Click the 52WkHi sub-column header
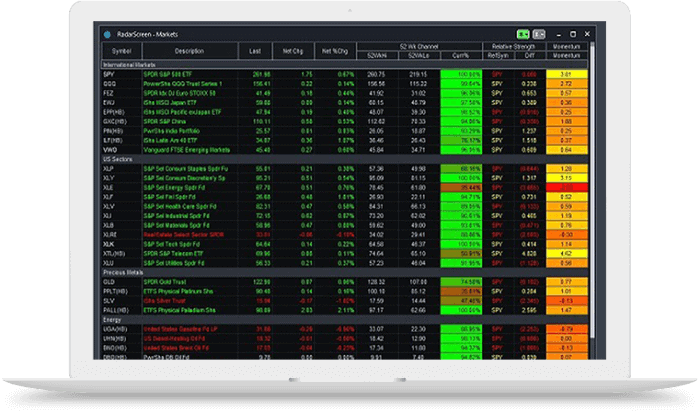Screen dimensions: 700x413 click(x=377, y=55)
